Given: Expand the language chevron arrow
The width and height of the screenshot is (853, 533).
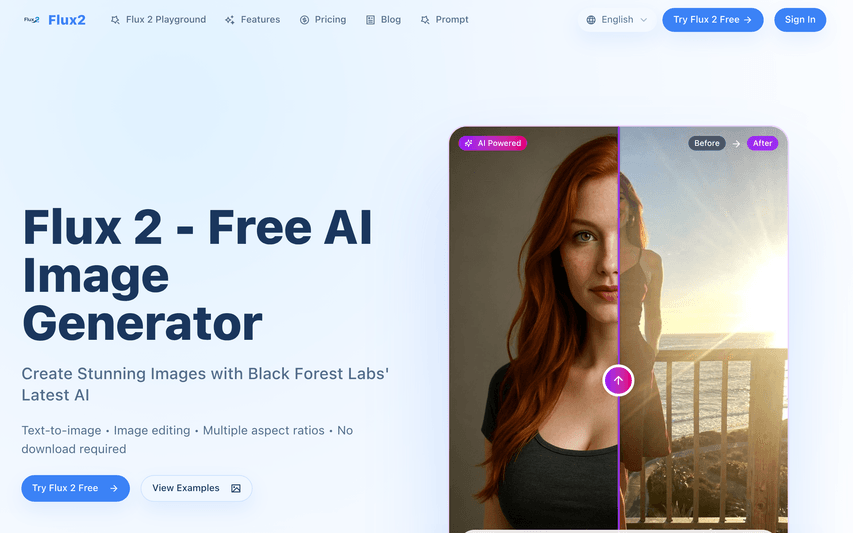Looking at the screenshot, I should (x=644, y=20).
